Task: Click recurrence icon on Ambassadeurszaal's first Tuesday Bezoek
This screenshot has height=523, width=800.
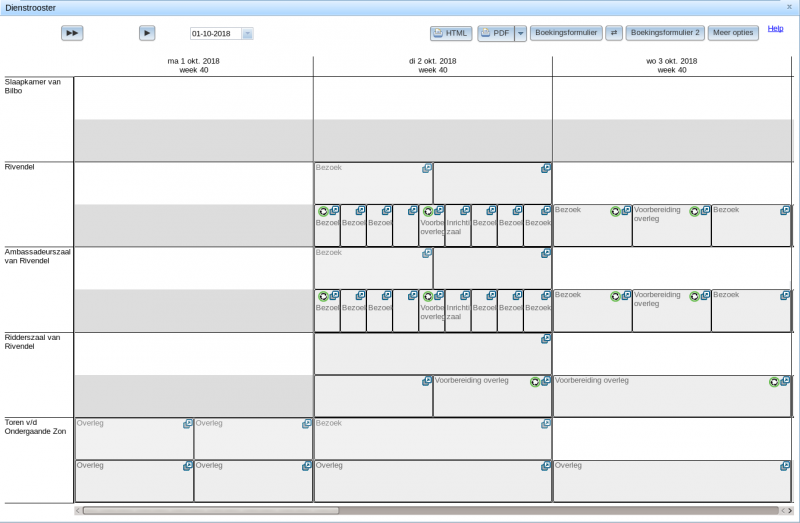Action: pyautogui.click(x=323, y=296)
